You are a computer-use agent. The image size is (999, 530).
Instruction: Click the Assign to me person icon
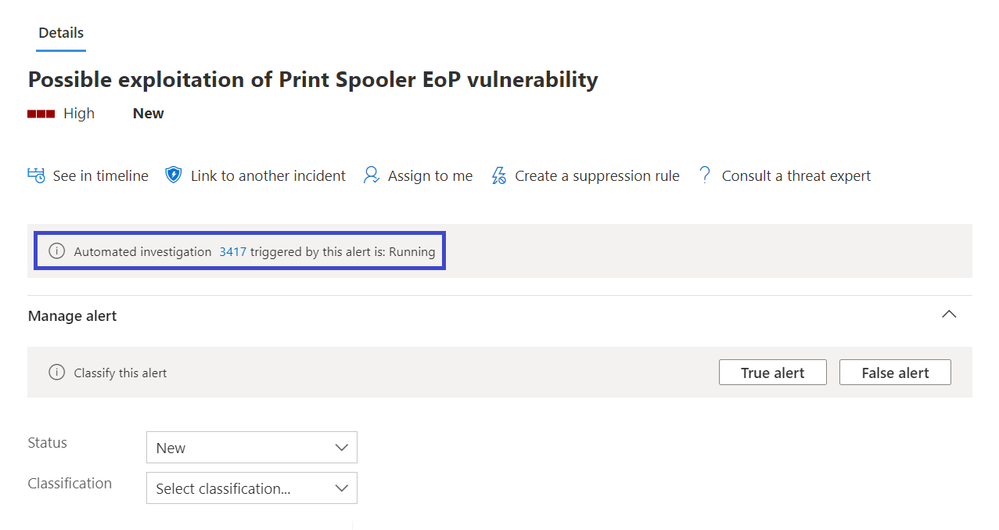click(371, 175)
